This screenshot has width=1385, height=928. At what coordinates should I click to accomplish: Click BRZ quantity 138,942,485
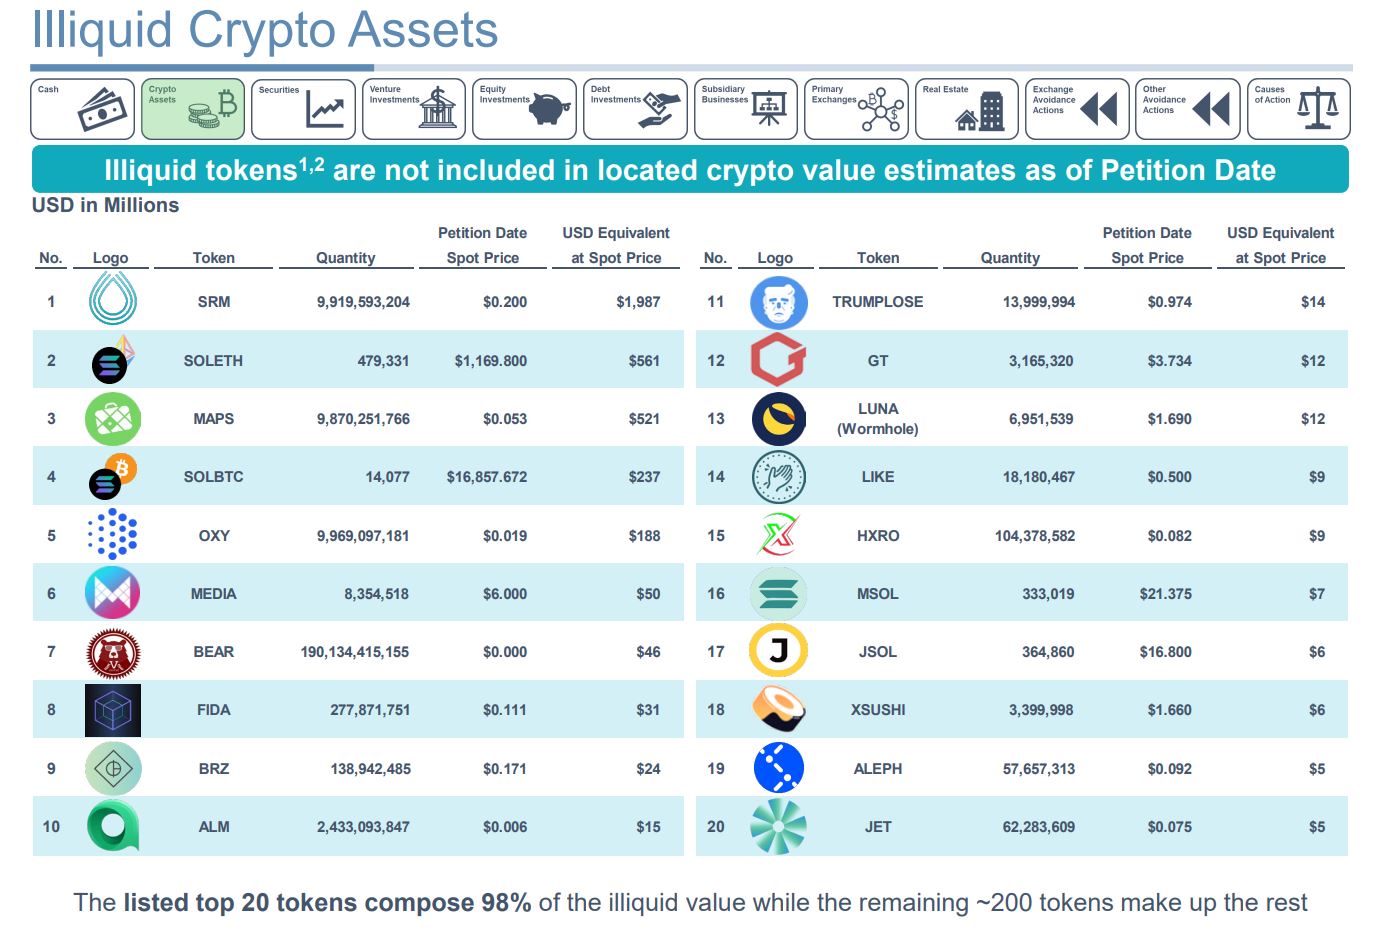click(370, 769)
